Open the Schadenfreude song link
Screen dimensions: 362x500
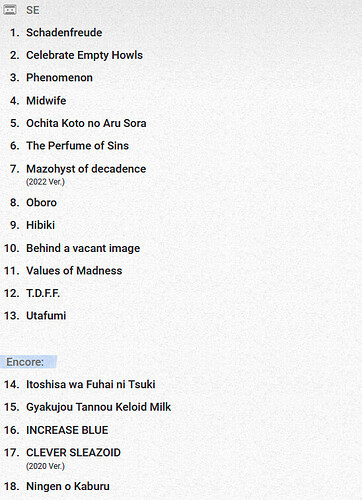tap(64, 33)
